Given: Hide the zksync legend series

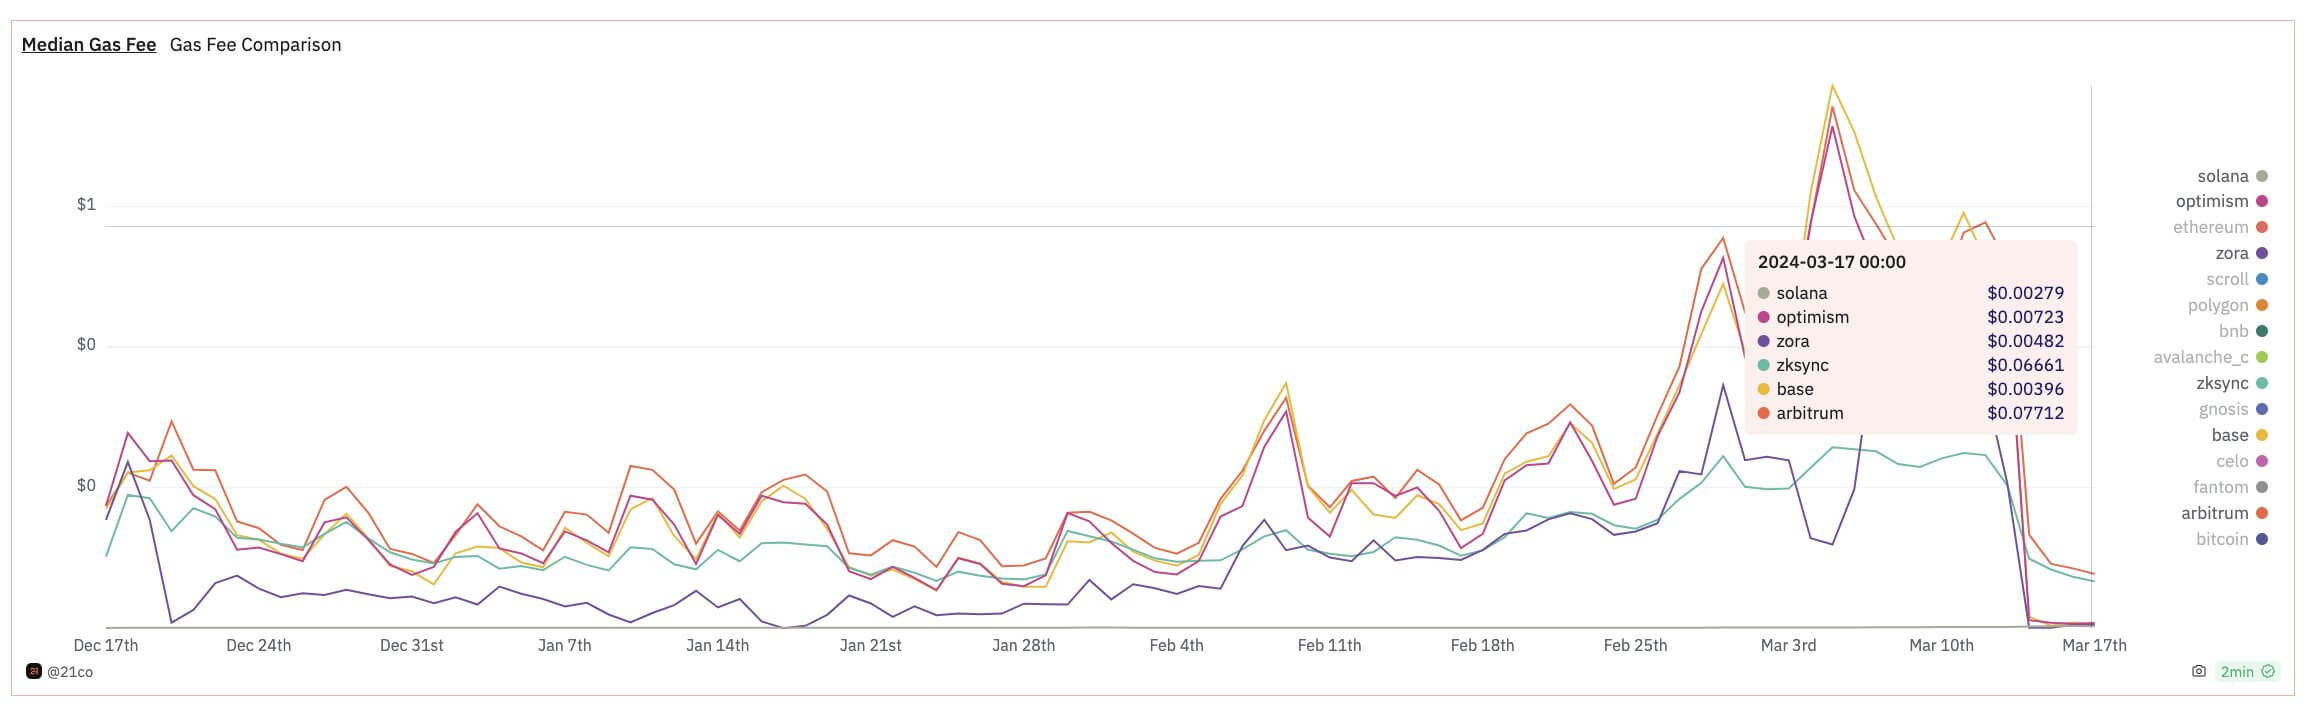Looking at the screenshot, I should (2222, 384).
